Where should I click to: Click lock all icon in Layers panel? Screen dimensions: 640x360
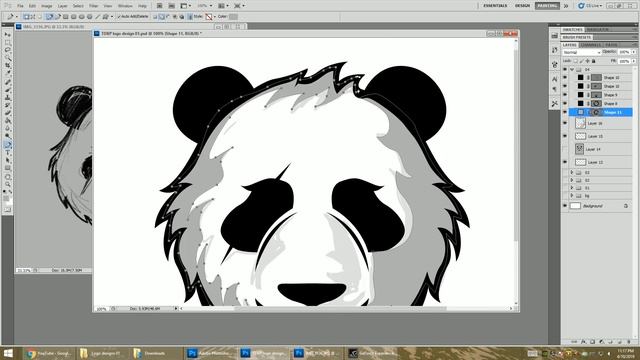[x=594, y=61]
